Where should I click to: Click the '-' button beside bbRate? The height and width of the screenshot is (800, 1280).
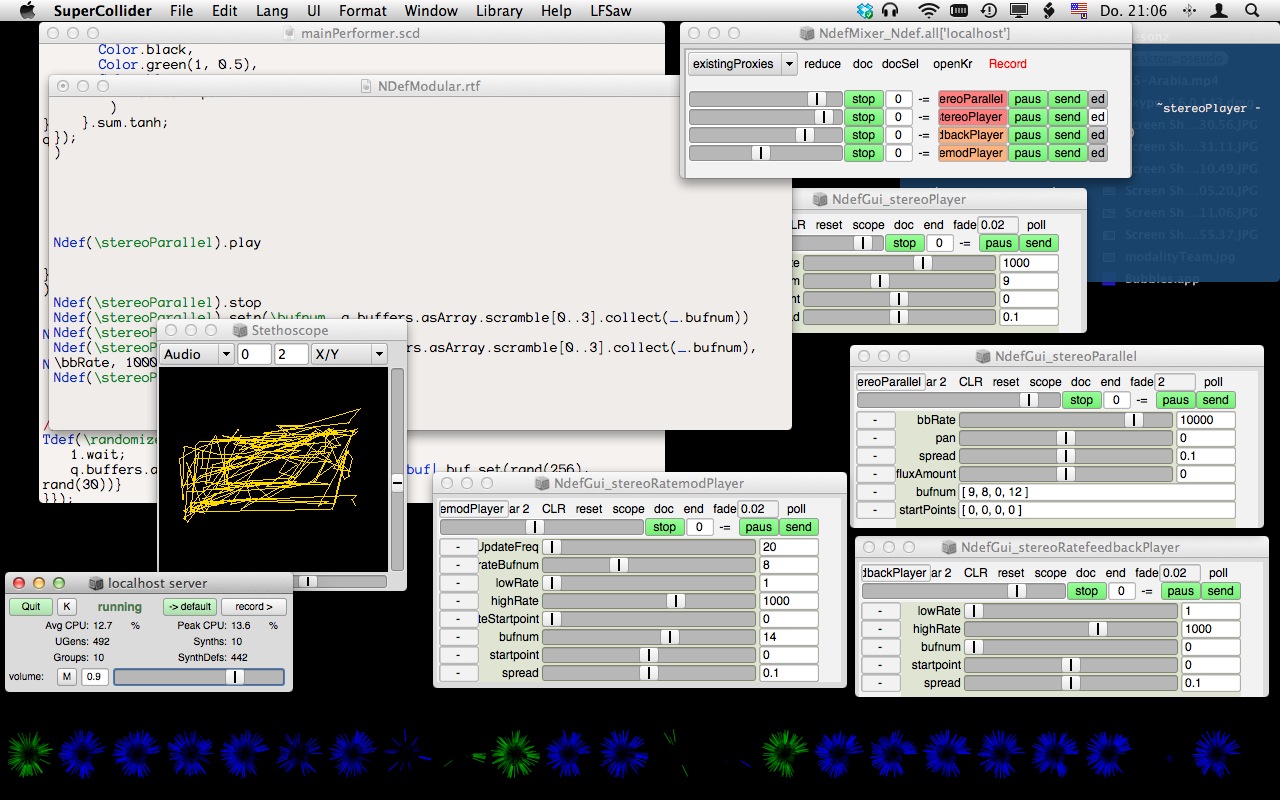876,420
